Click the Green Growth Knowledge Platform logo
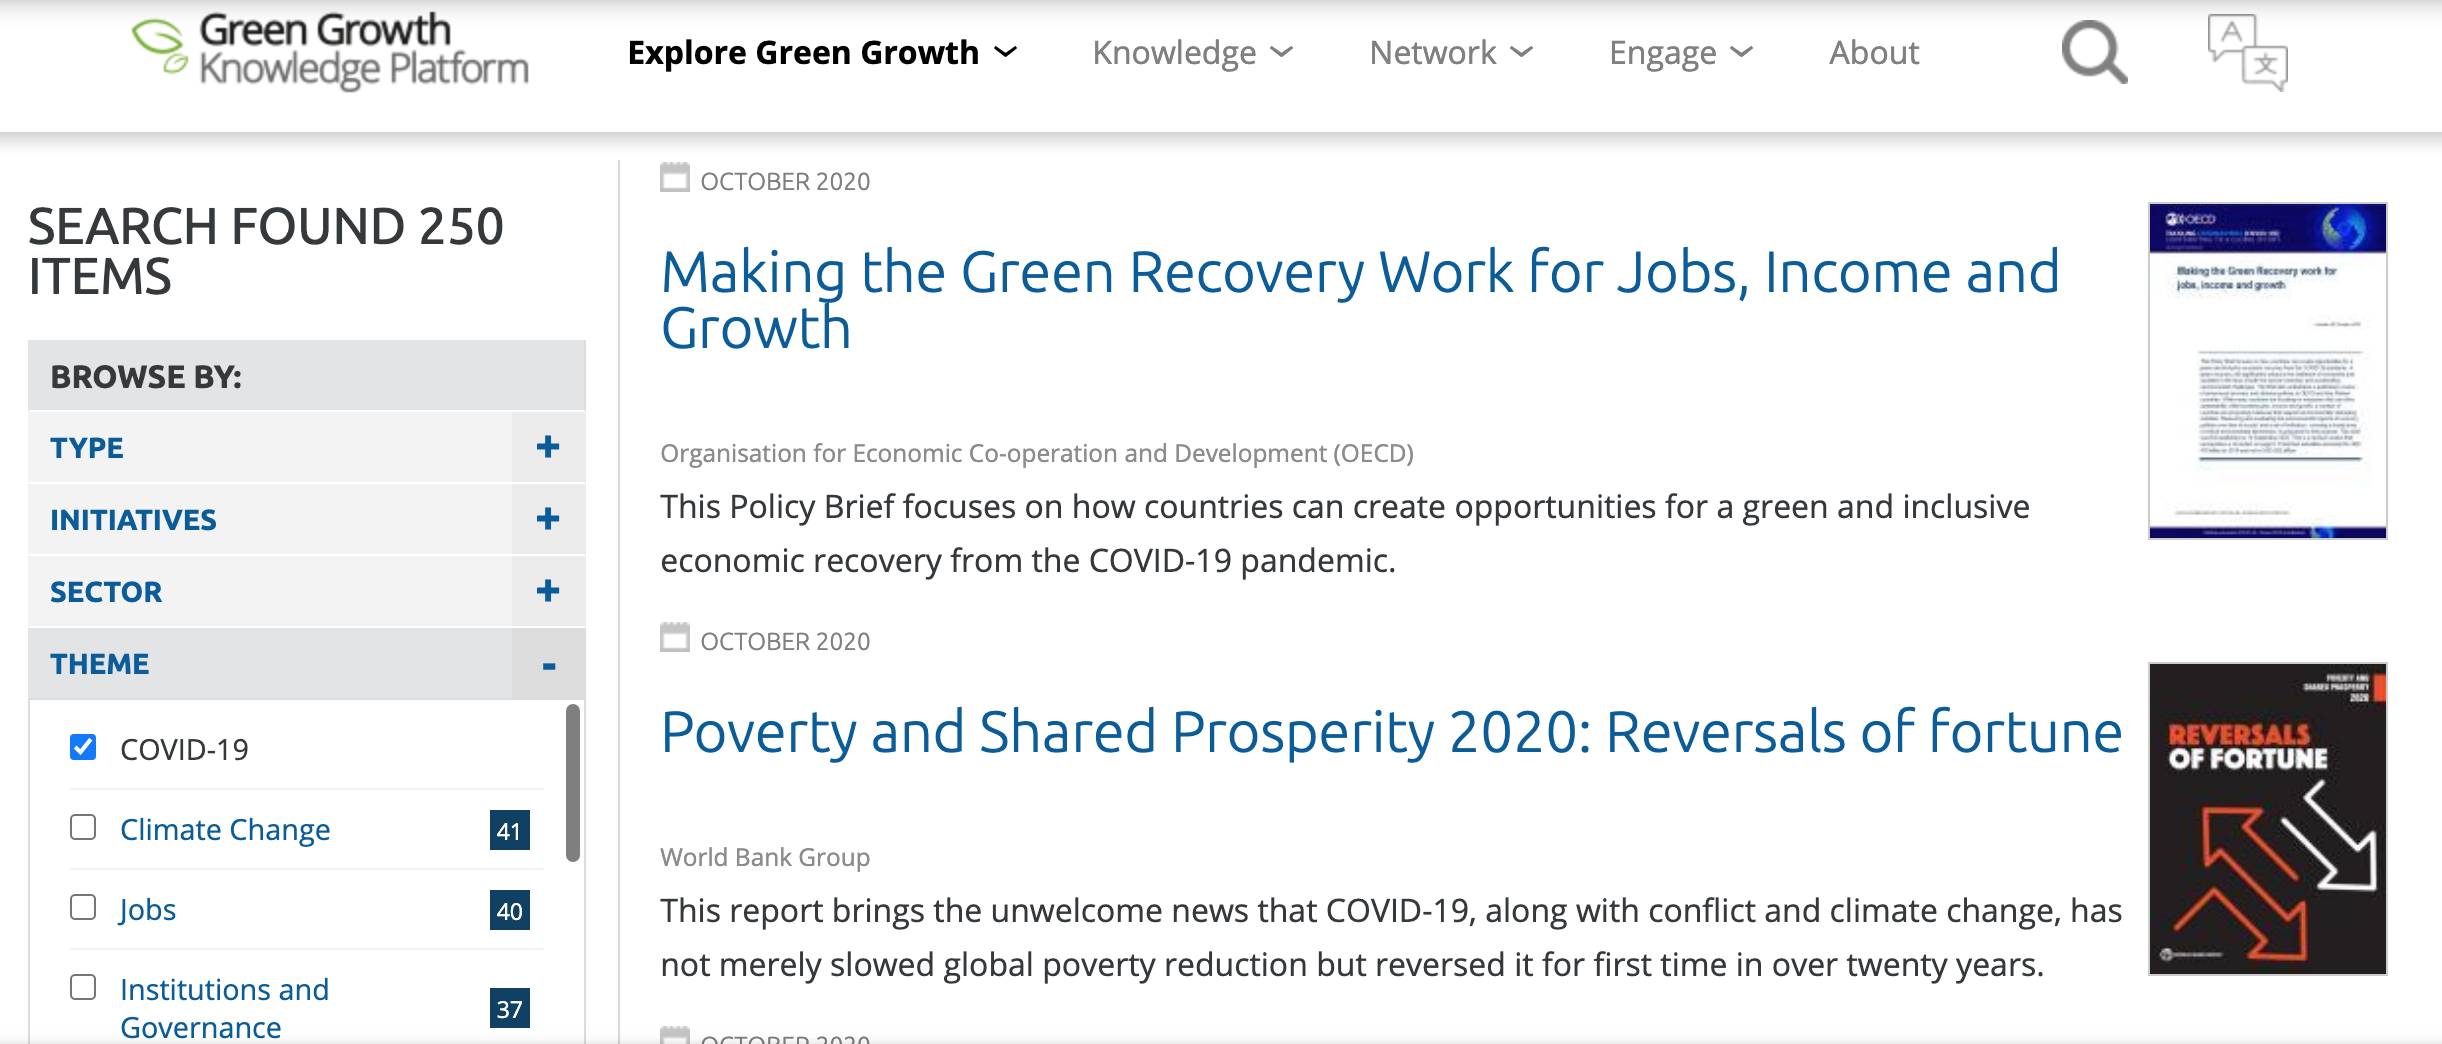2442x1044 pixels. pyautogui.click(x=330, y=50)
